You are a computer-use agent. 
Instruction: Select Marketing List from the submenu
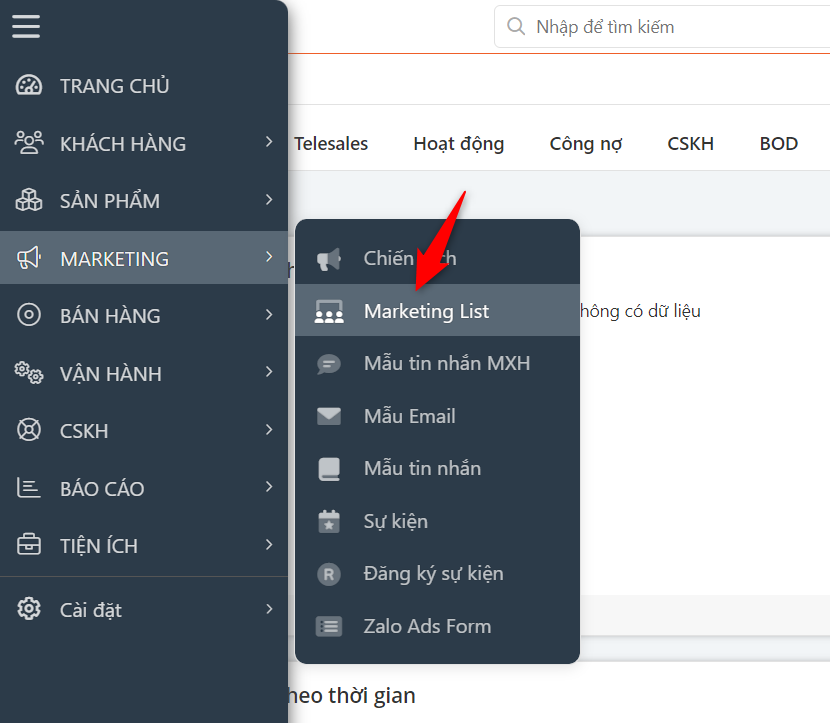tap(424, 310)
